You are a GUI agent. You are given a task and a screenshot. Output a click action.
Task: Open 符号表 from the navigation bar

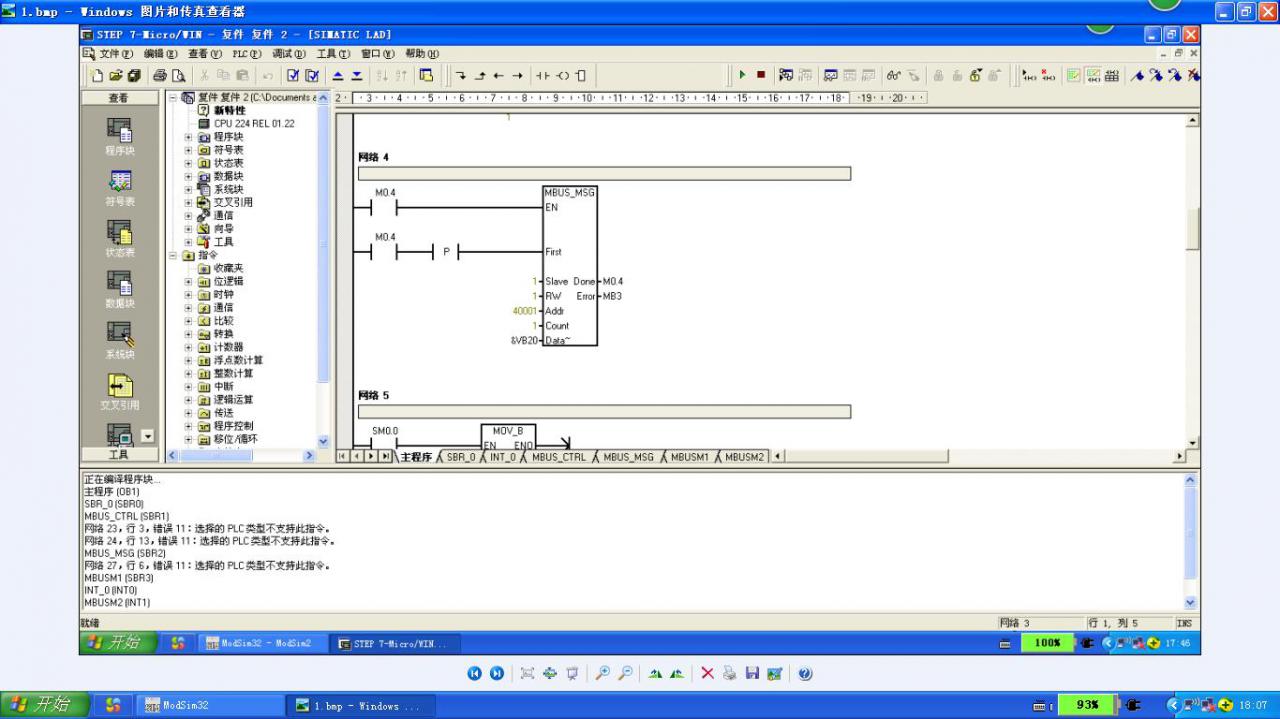tap(120, 188)
